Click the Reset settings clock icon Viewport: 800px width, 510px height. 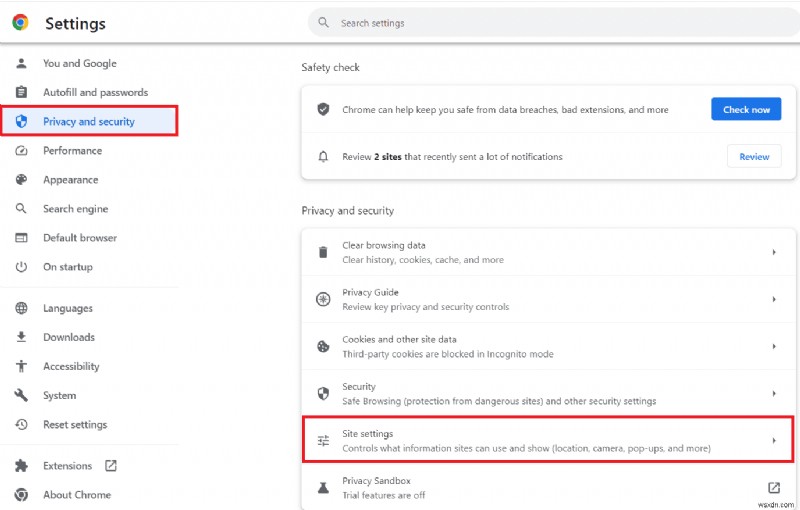pos(21,424)
